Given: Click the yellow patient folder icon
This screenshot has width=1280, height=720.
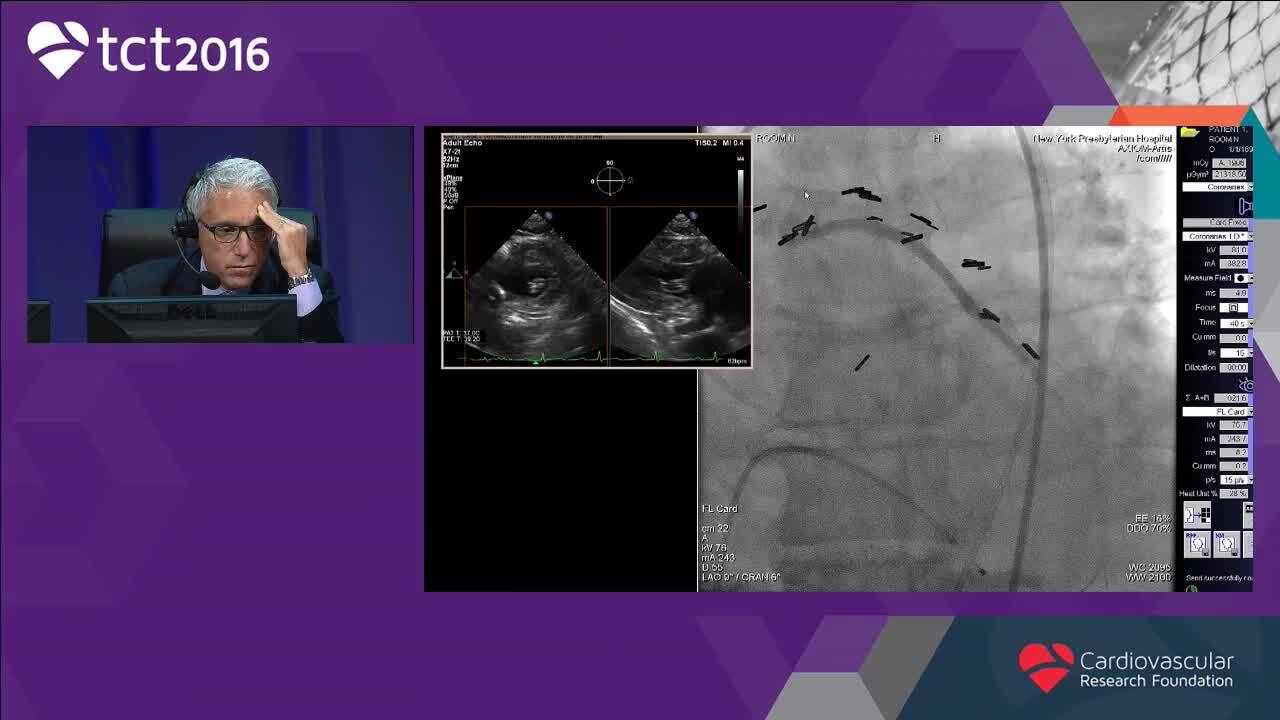Looking at the screenshot, I should pyautogui.click(x=1189, y=132).
